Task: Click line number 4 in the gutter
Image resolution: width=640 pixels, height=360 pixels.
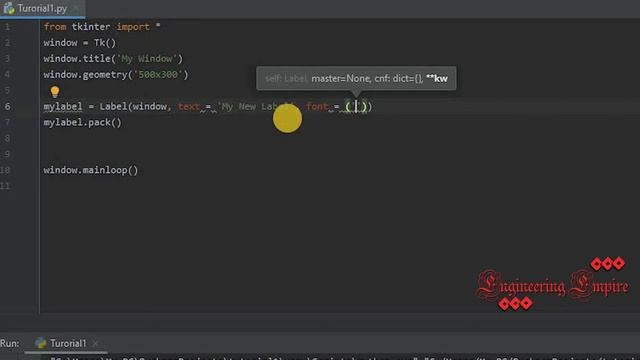Action: (7, 75)
